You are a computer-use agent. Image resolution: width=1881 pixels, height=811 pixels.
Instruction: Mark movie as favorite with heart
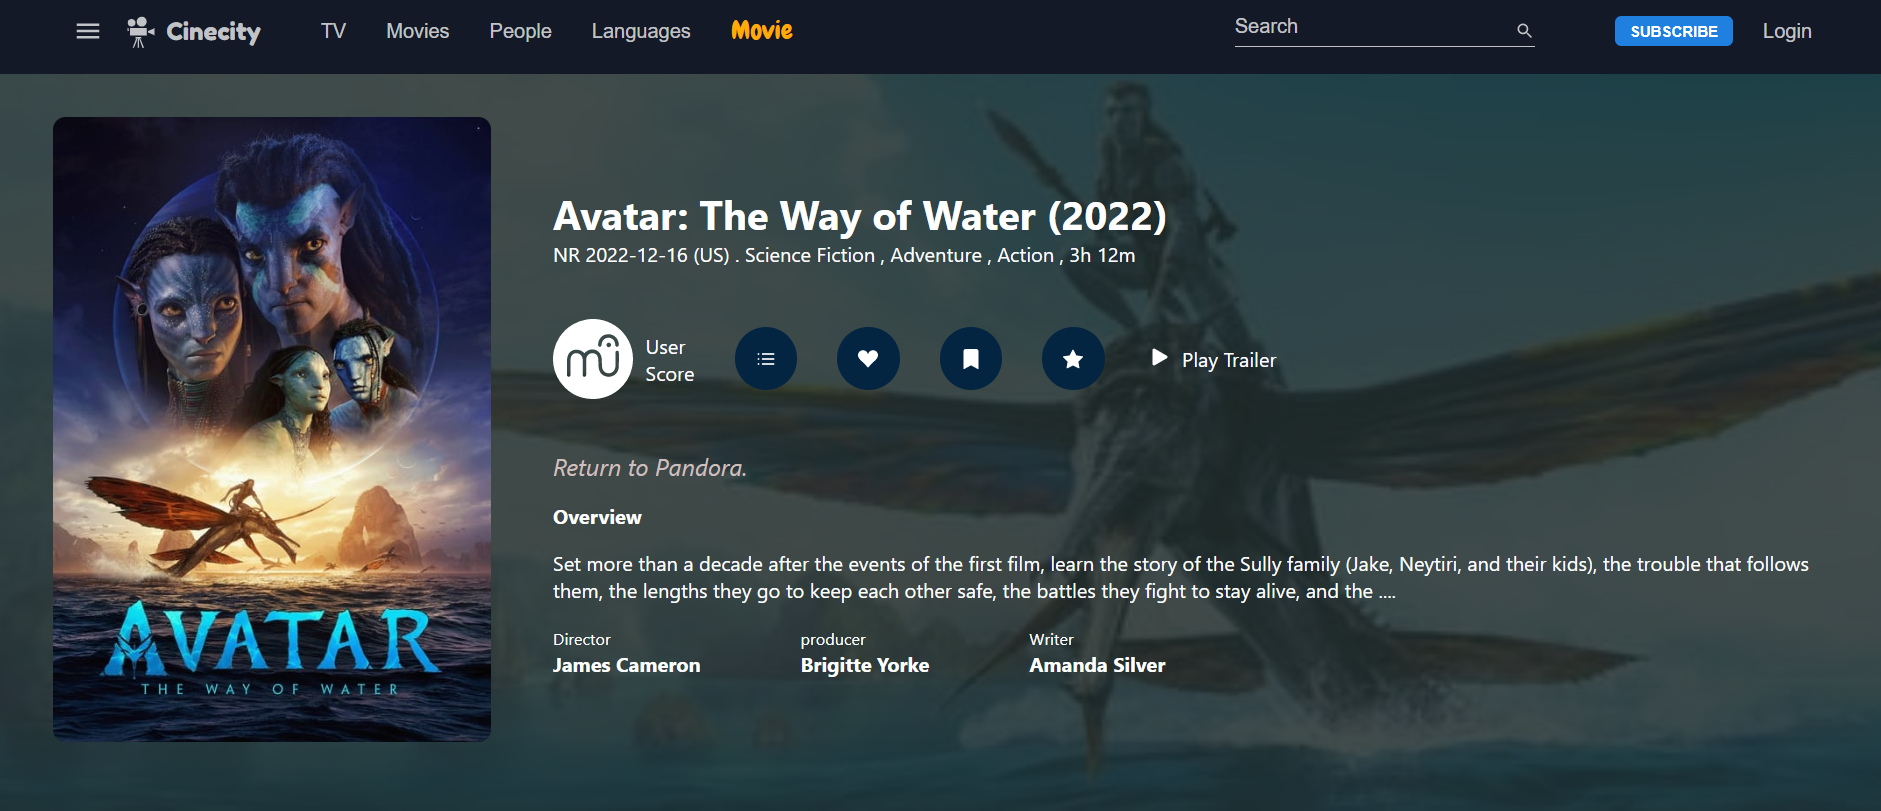pos(868,359)
